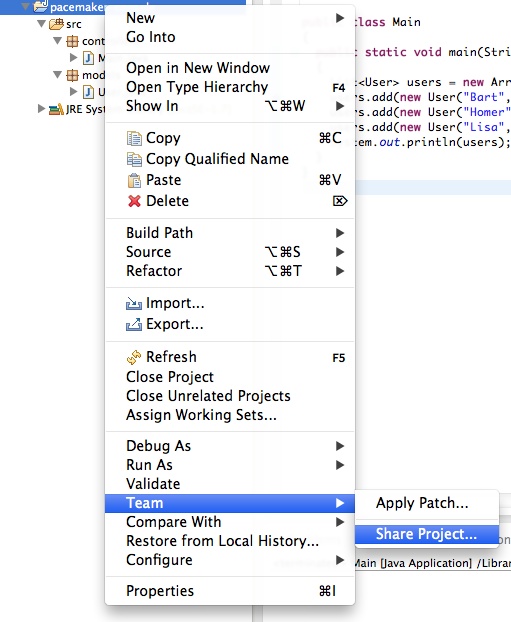Click the Main class name in editor

coord(407,22)
